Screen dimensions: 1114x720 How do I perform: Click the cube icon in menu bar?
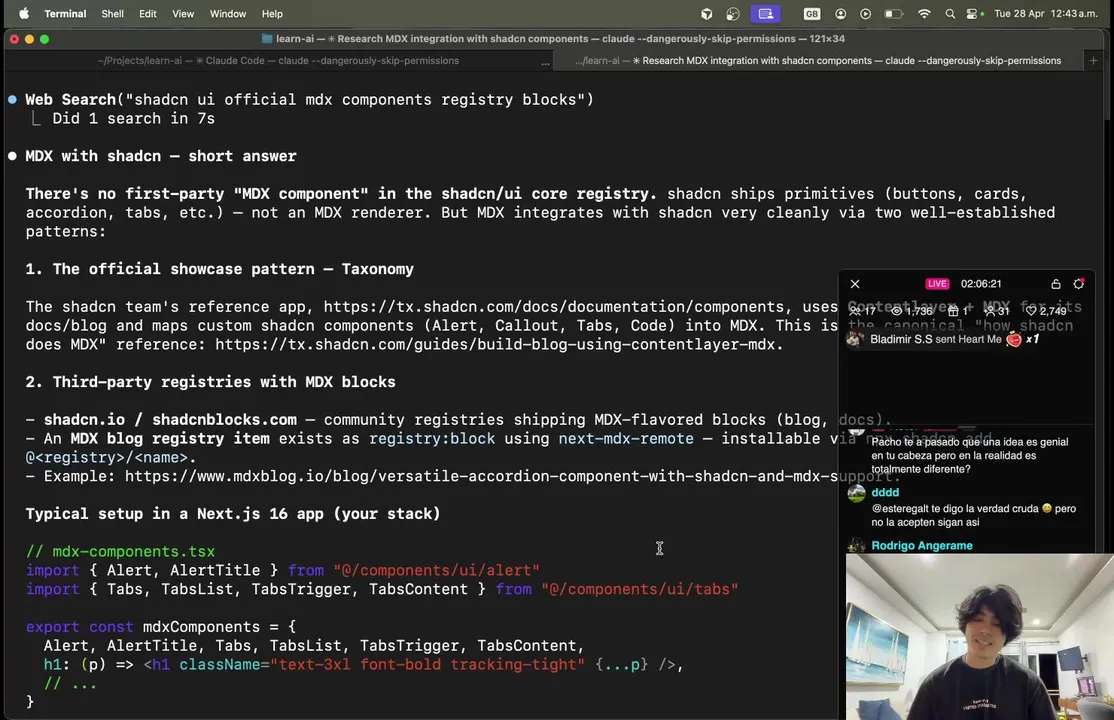706,14
